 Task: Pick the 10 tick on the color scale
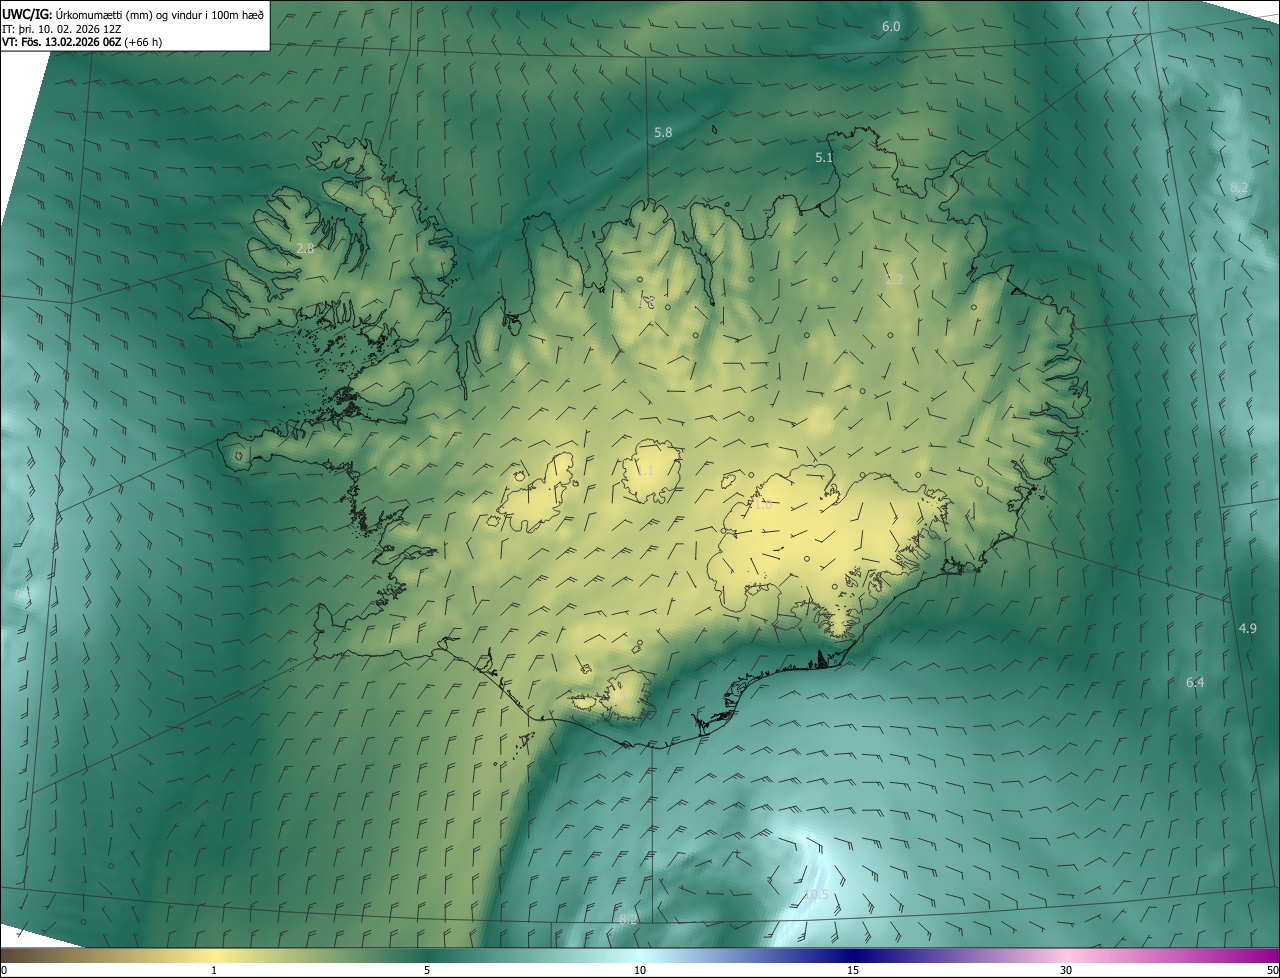(640, 970)
